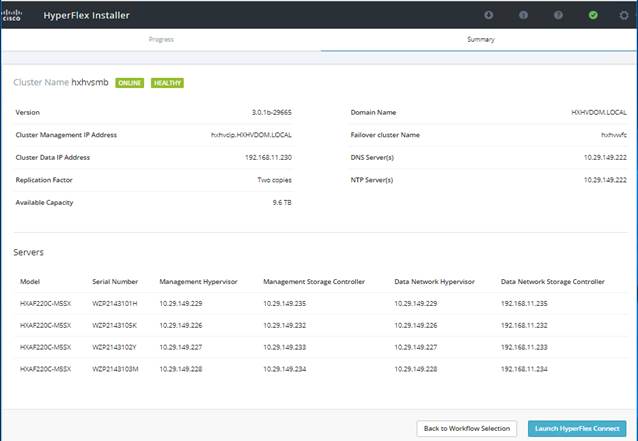
Task: Click the Management Hypervisor column header
Action: [x=198, y=282]
